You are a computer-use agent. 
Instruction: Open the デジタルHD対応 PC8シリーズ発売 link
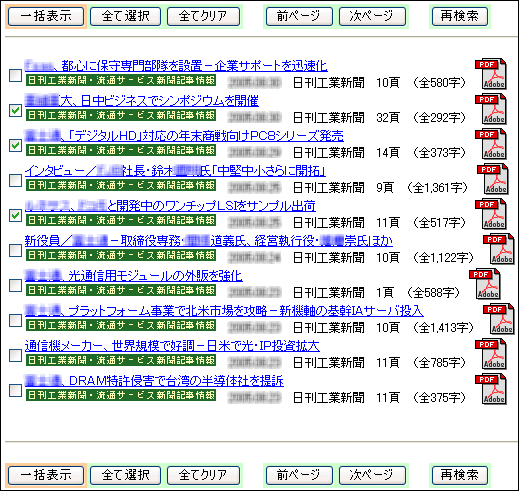184,135
